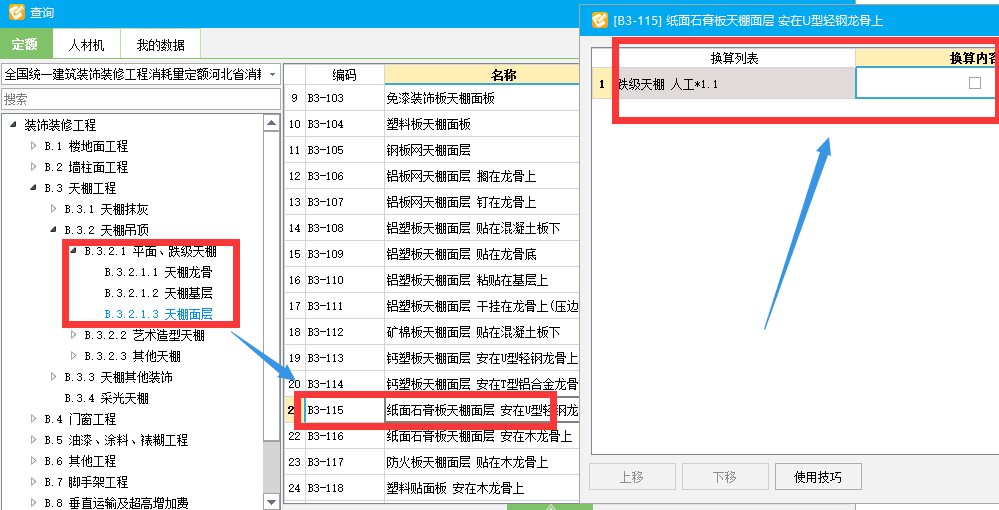Viewport: 999px width, 510px height.
Task: Select B.6 其他工程 tree item
Action: [80, 461]
